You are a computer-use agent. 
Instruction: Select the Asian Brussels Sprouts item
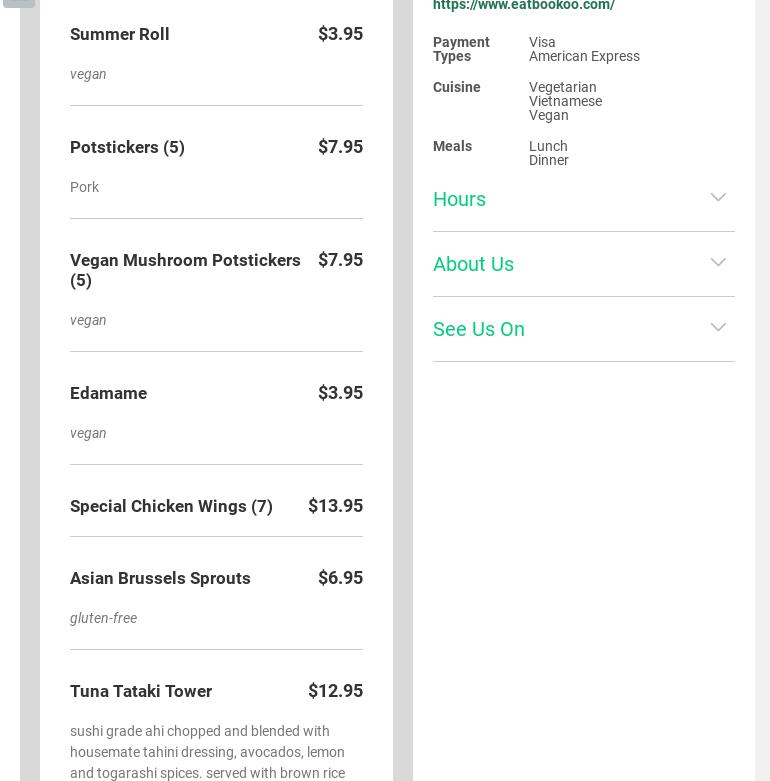click(160, 578)
